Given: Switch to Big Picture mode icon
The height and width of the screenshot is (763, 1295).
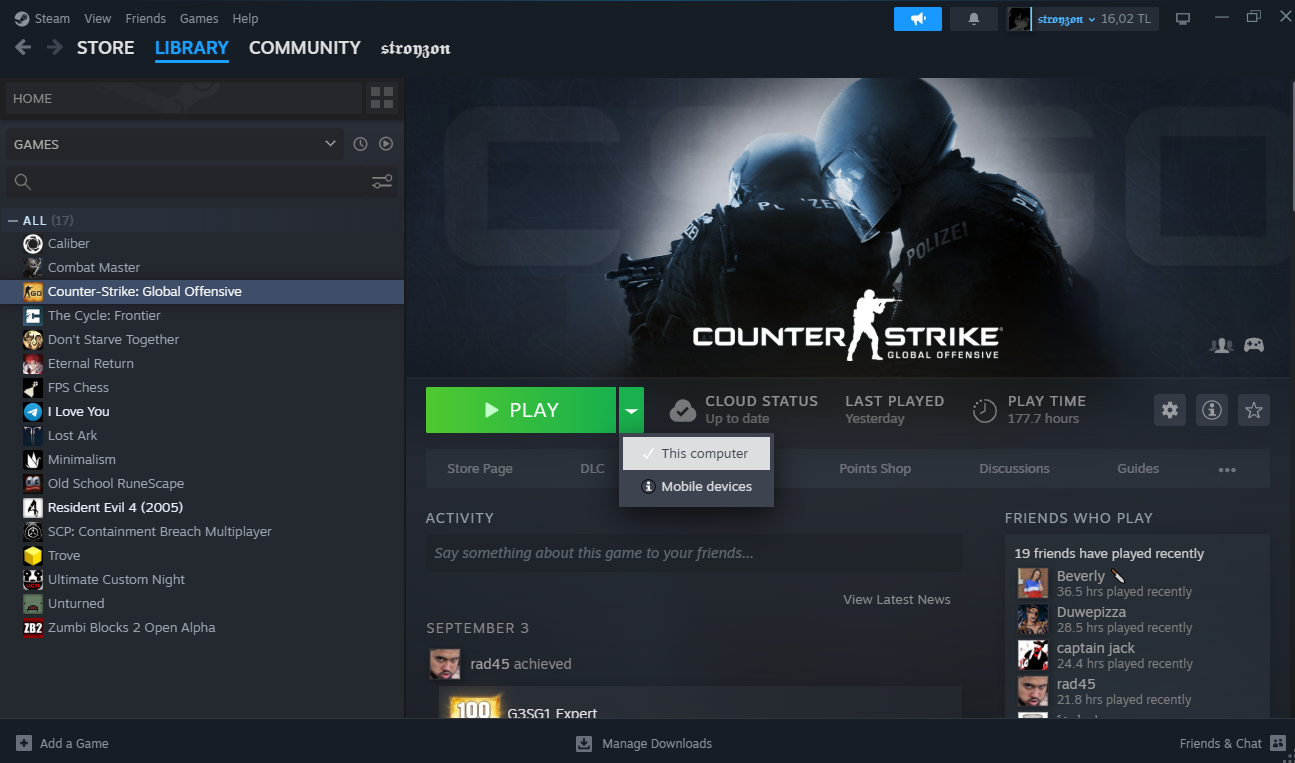Looking at the screenshot, I should point(1183,19).
